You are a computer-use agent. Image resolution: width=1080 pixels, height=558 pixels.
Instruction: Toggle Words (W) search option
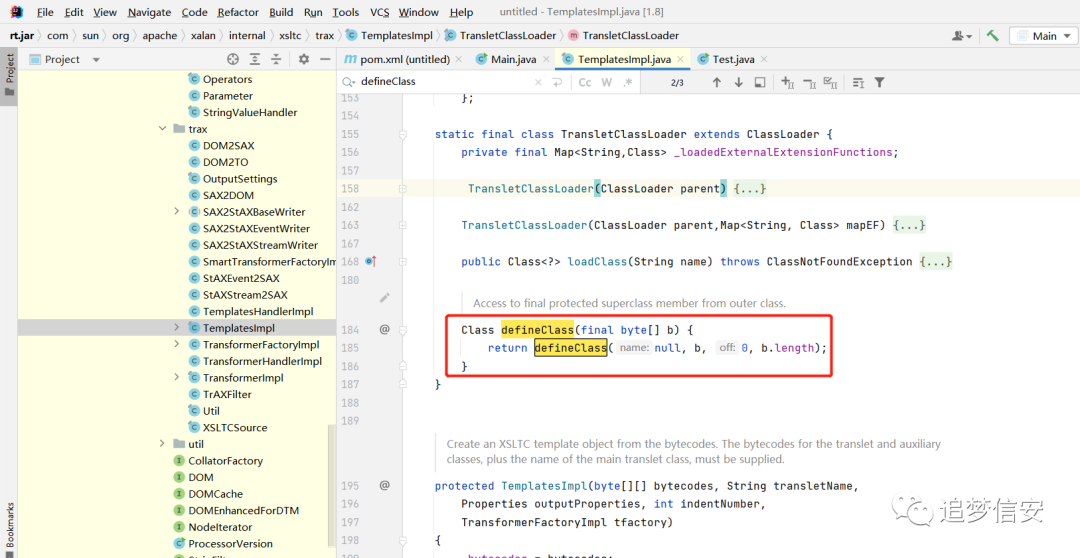click(x=606, y=82)
